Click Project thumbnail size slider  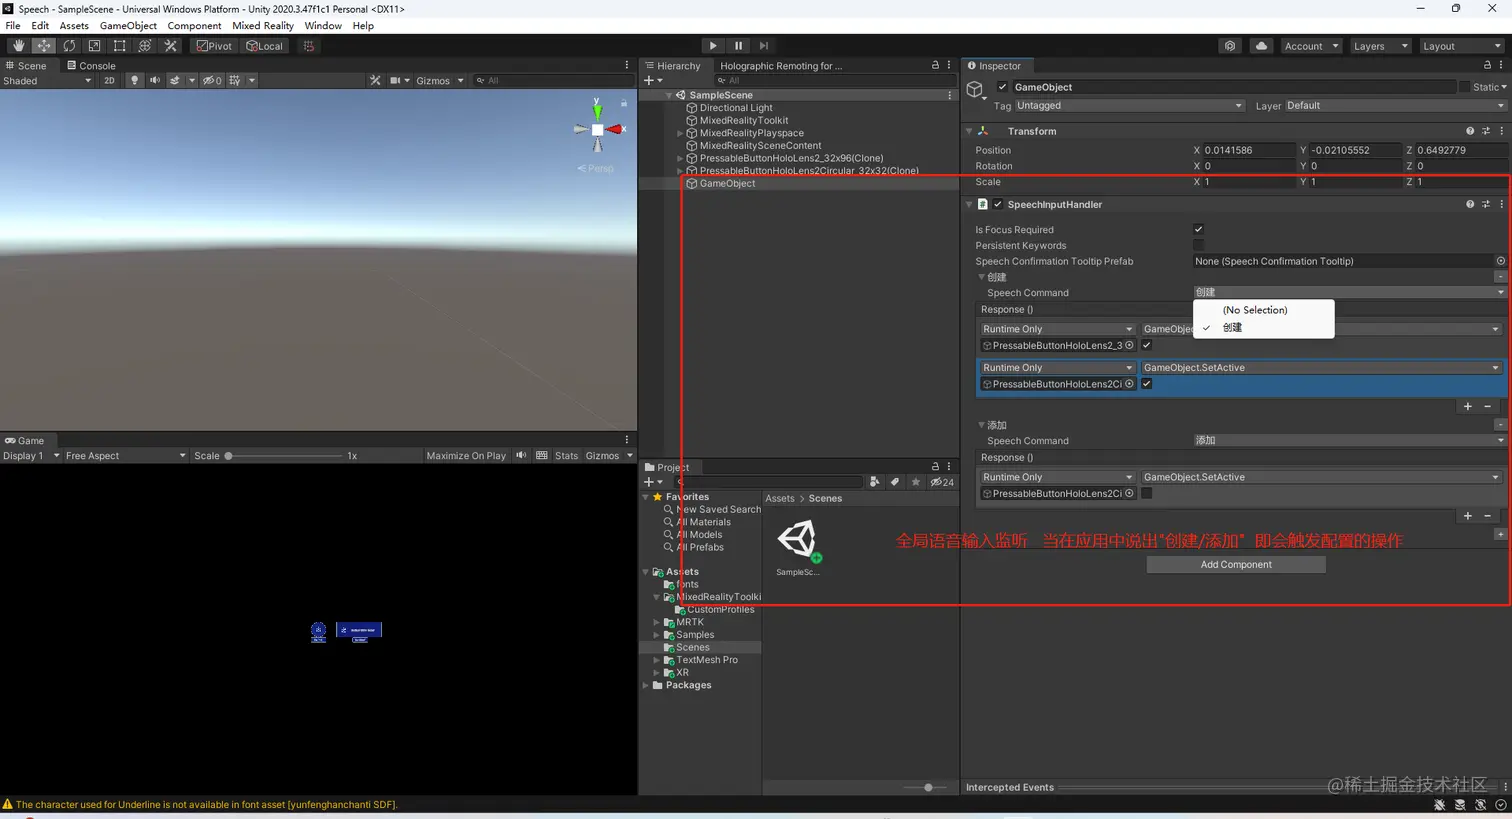tap(928, 788)
